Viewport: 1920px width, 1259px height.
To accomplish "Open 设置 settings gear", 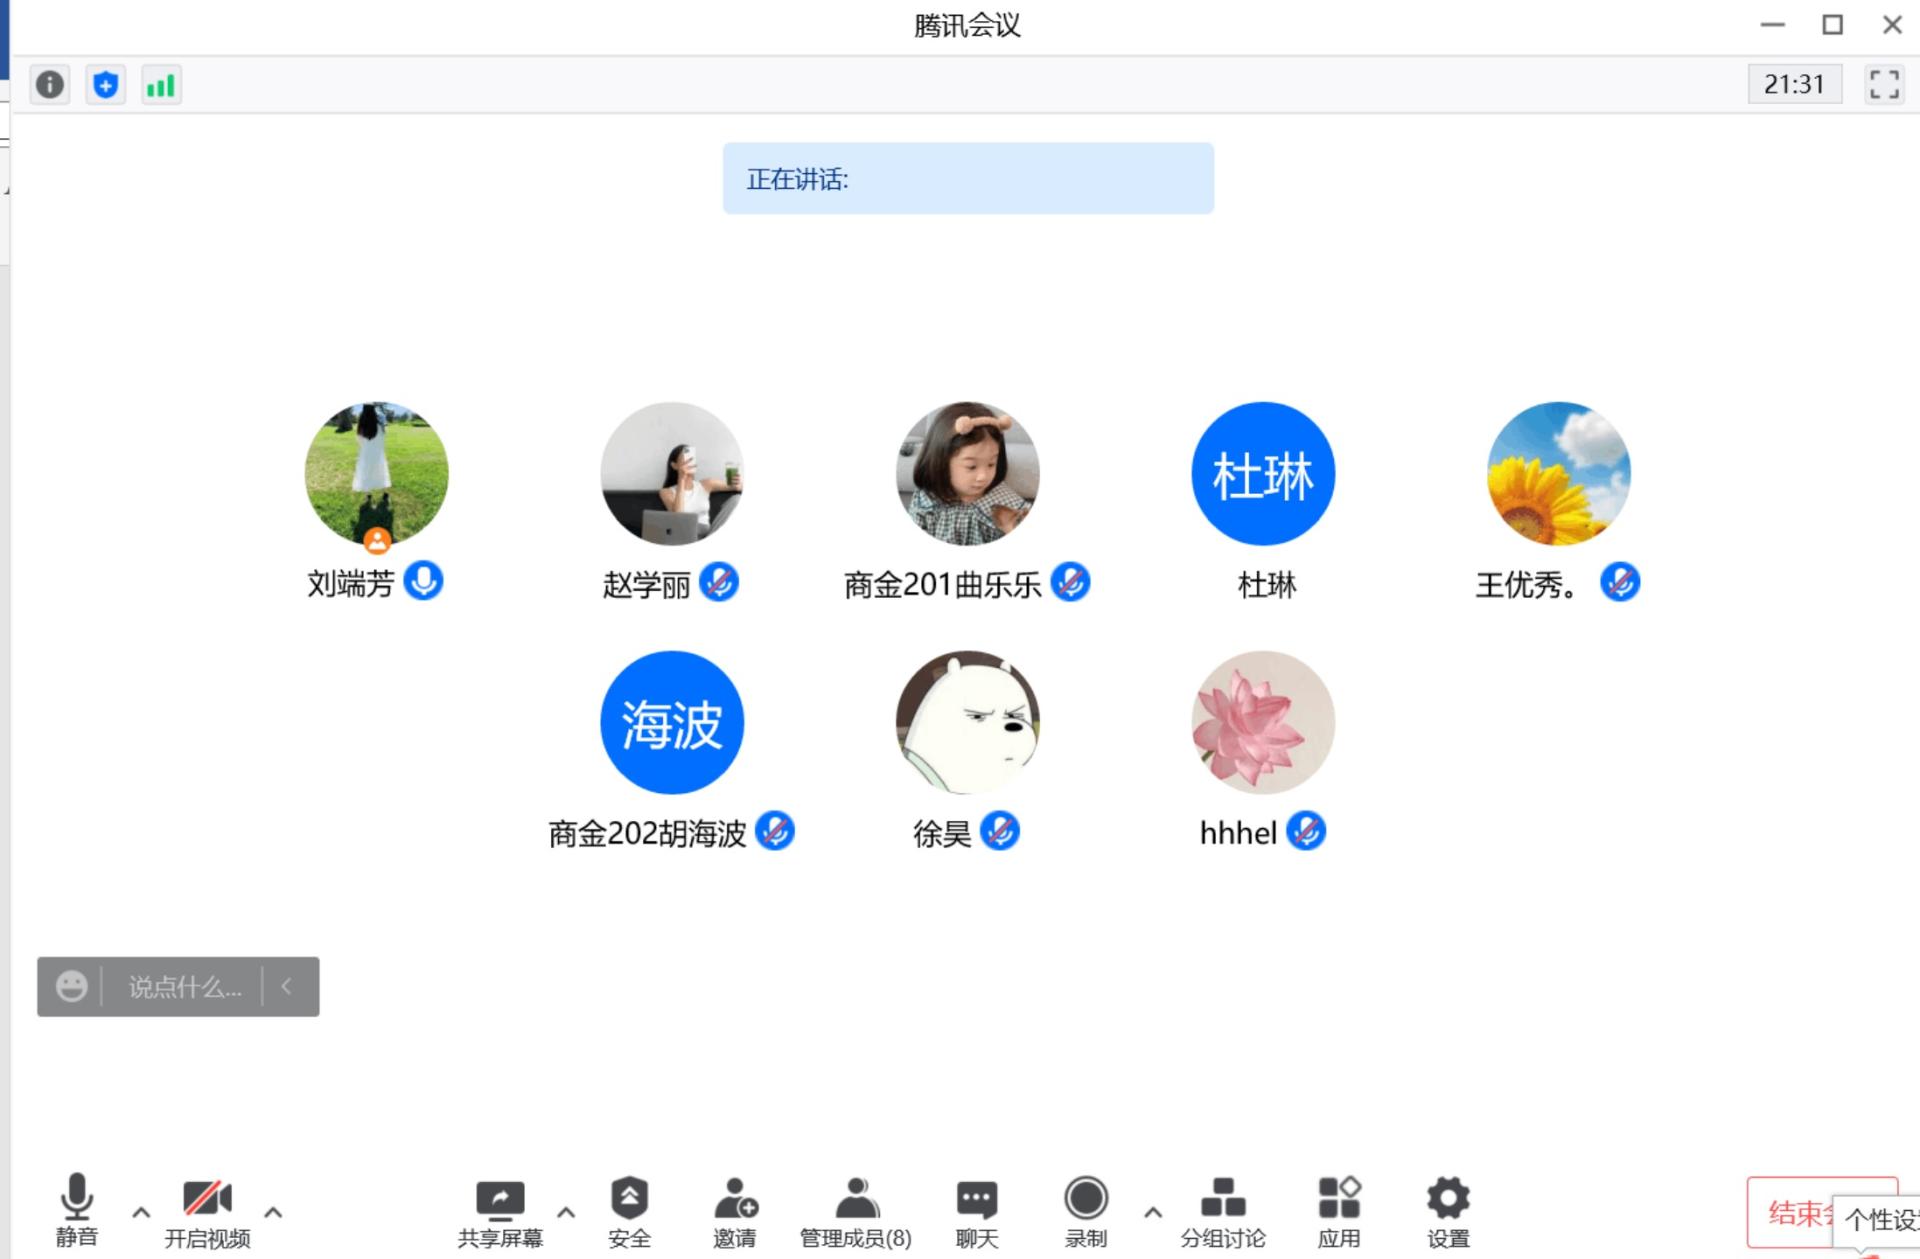I will coord(1448,1212).
